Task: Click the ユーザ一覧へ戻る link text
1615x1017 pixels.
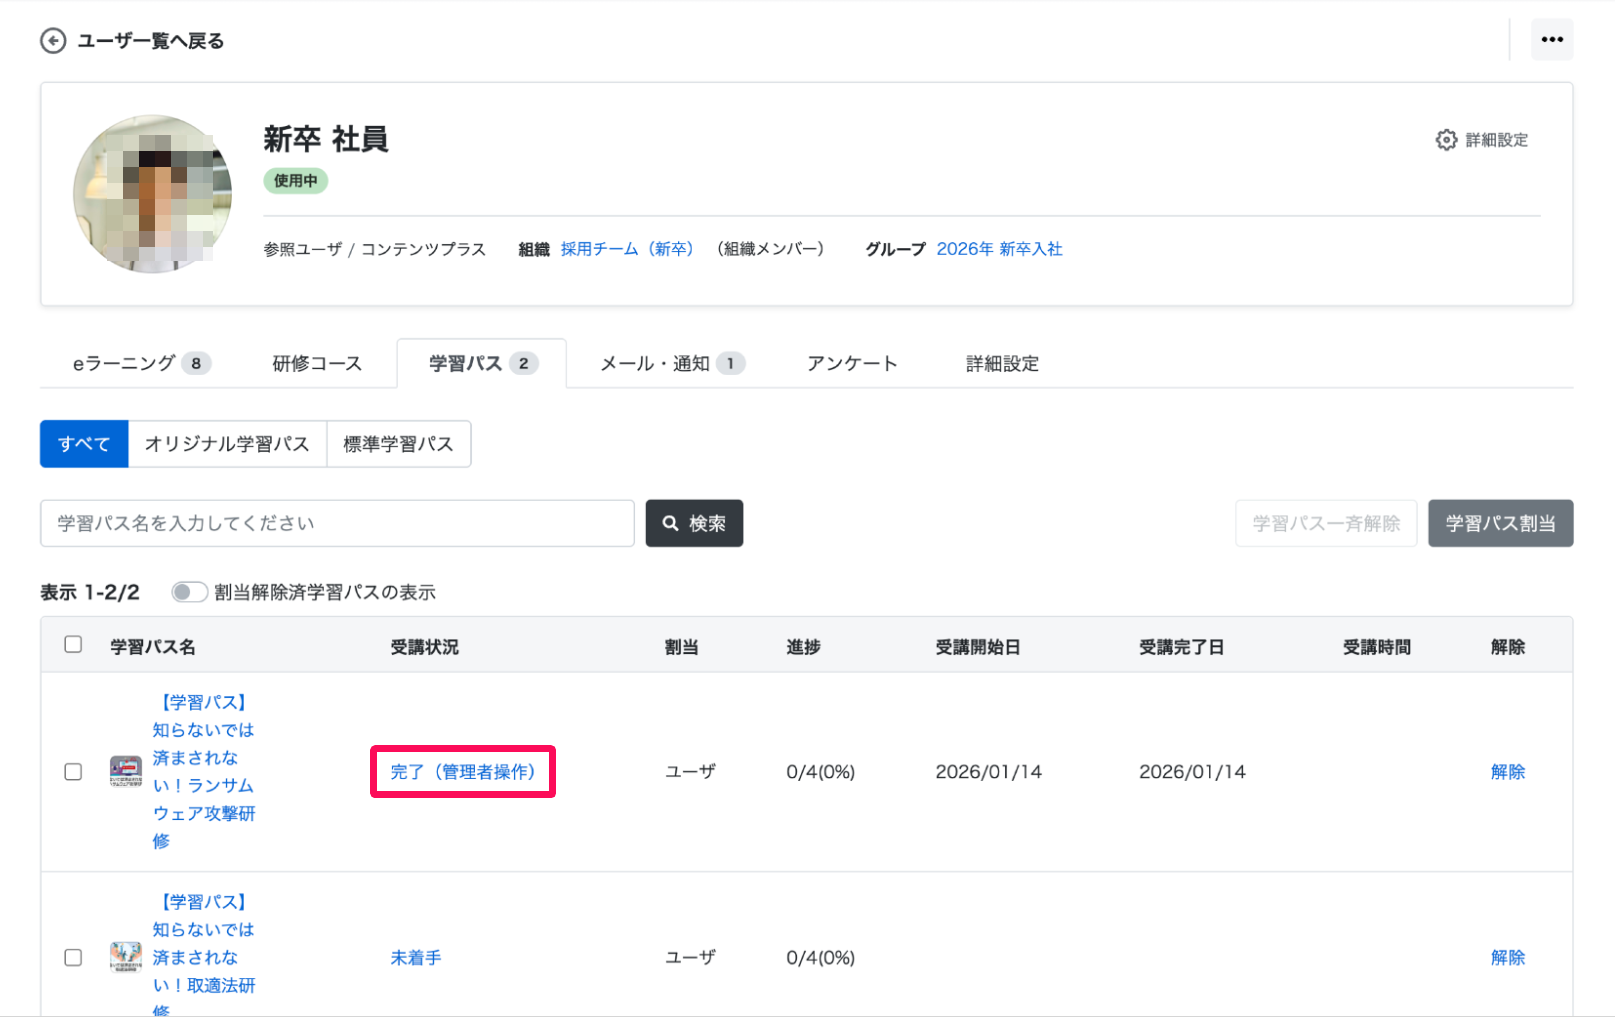Action: click(151, 41)
